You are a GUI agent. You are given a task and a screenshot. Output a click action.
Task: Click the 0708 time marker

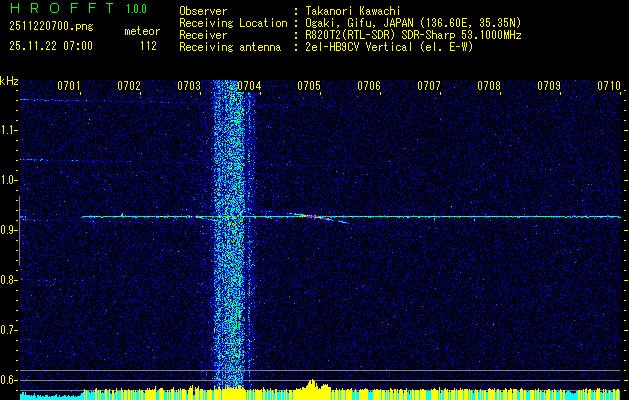tap(489, 85)
